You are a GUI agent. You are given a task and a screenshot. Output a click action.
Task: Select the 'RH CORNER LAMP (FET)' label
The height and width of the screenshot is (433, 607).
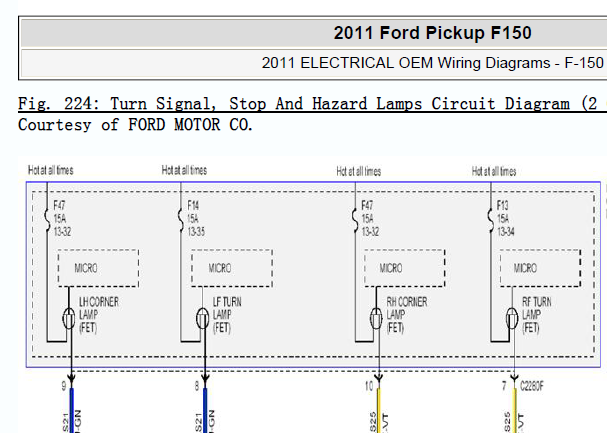(407, 315)
